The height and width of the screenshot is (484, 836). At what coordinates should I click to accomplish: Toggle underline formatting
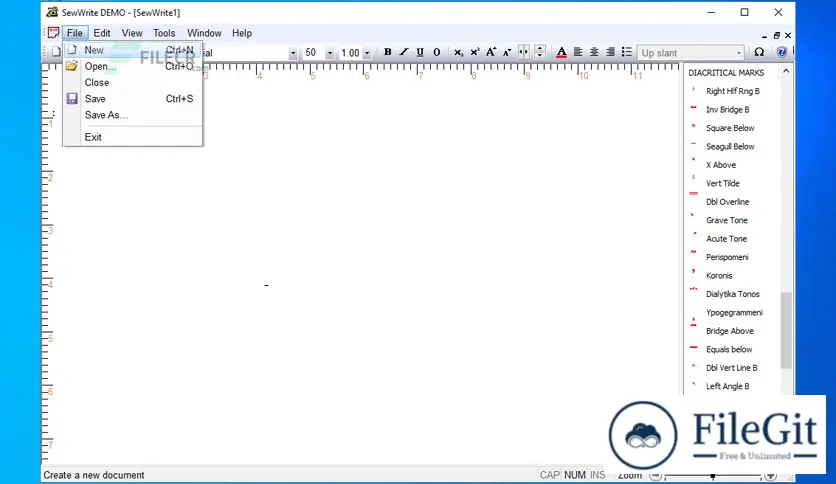[420, 52]
